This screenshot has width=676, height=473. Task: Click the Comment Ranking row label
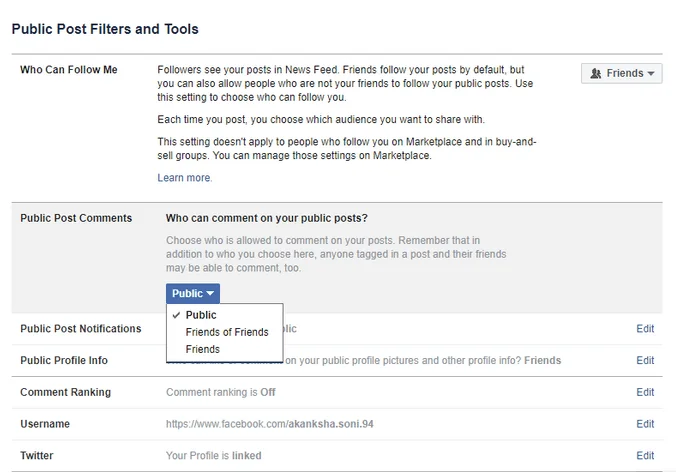pyautogui.click(x=65, y=392)
